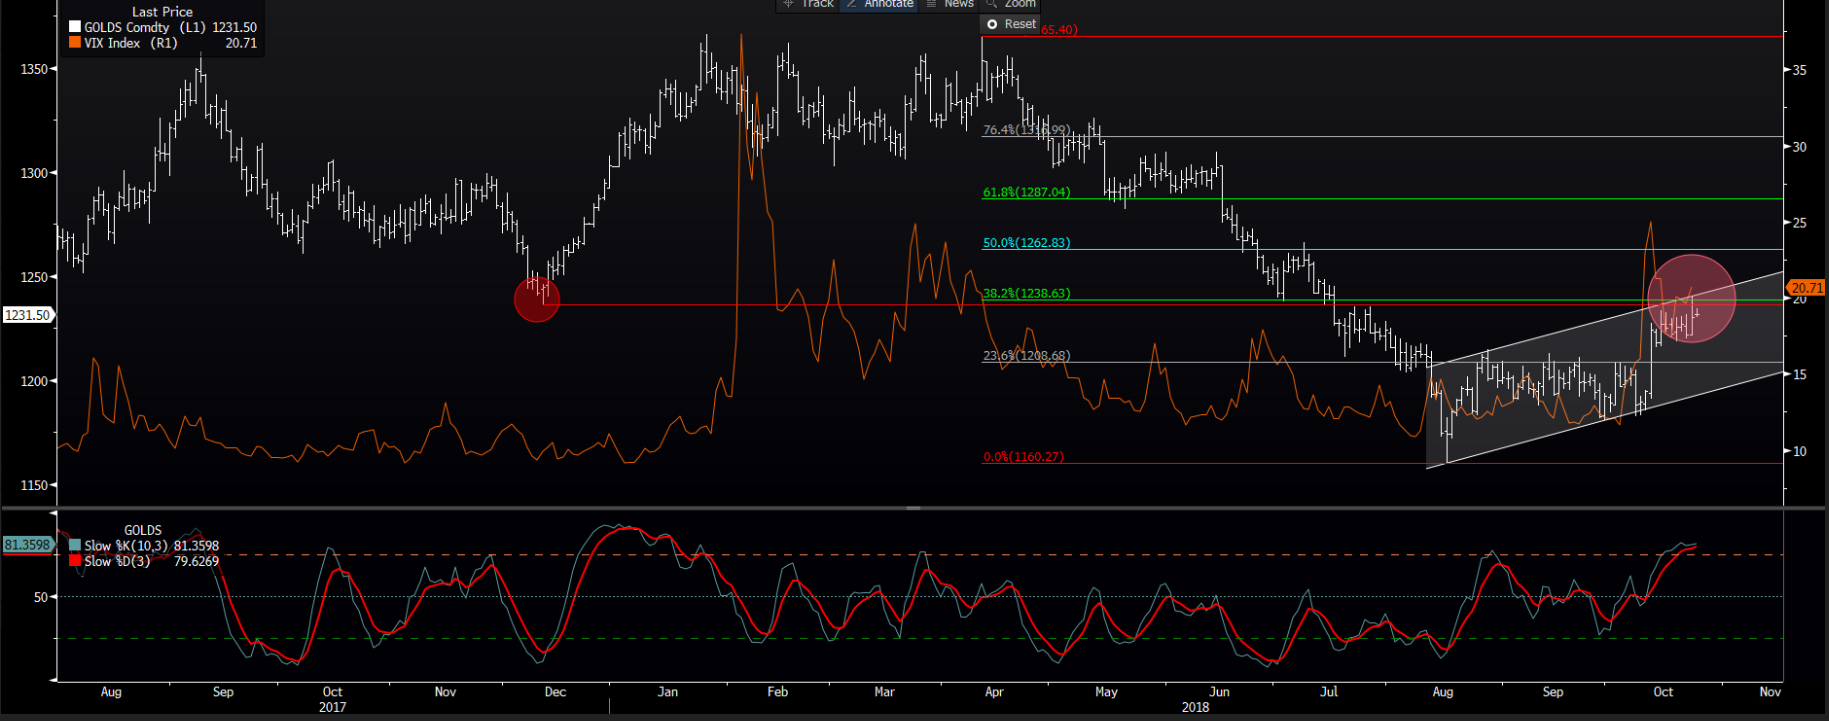
Task: Click the GOLDS title in stochastic panel
Action: tap(143, 530)
